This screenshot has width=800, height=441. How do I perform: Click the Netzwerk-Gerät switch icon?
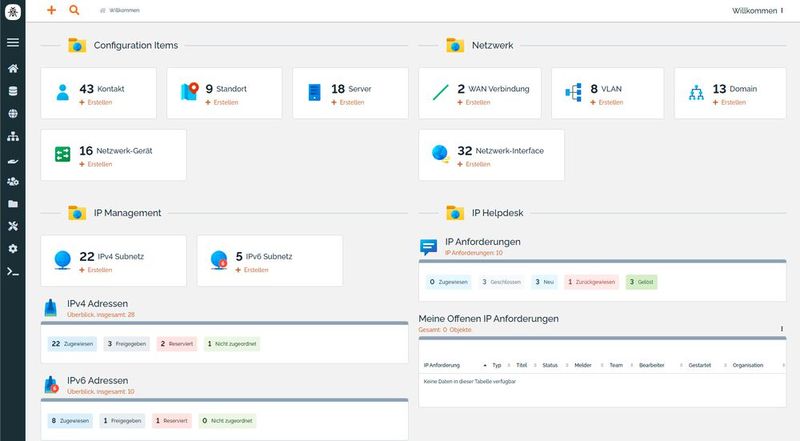62,154
